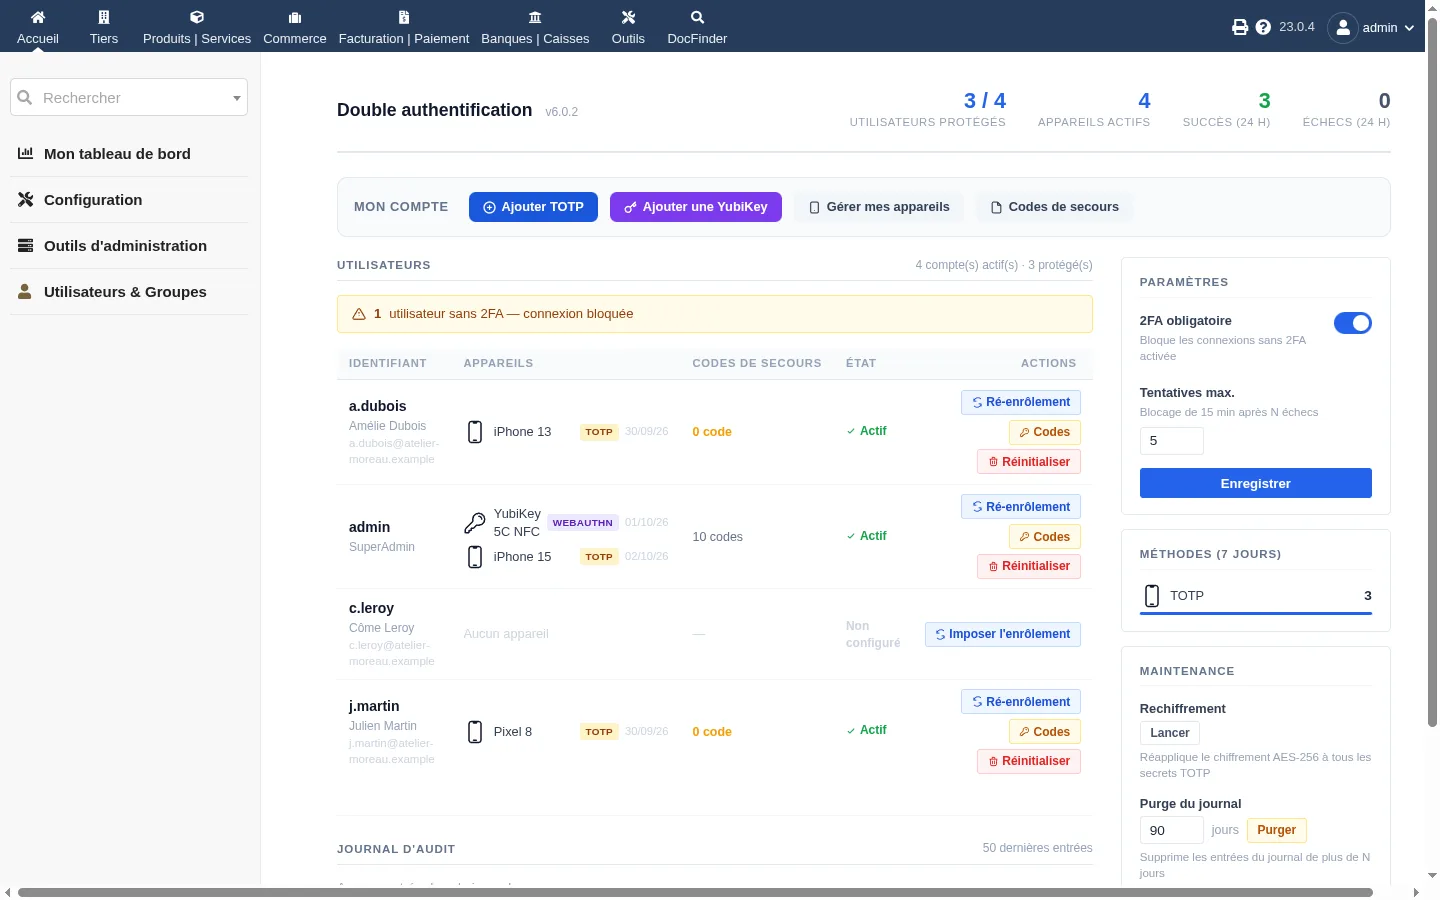Click Imposer l'enrôlement for c.leroy
The height and width of the screenshot is (900, 1440).
click(x=1002, y=634)
